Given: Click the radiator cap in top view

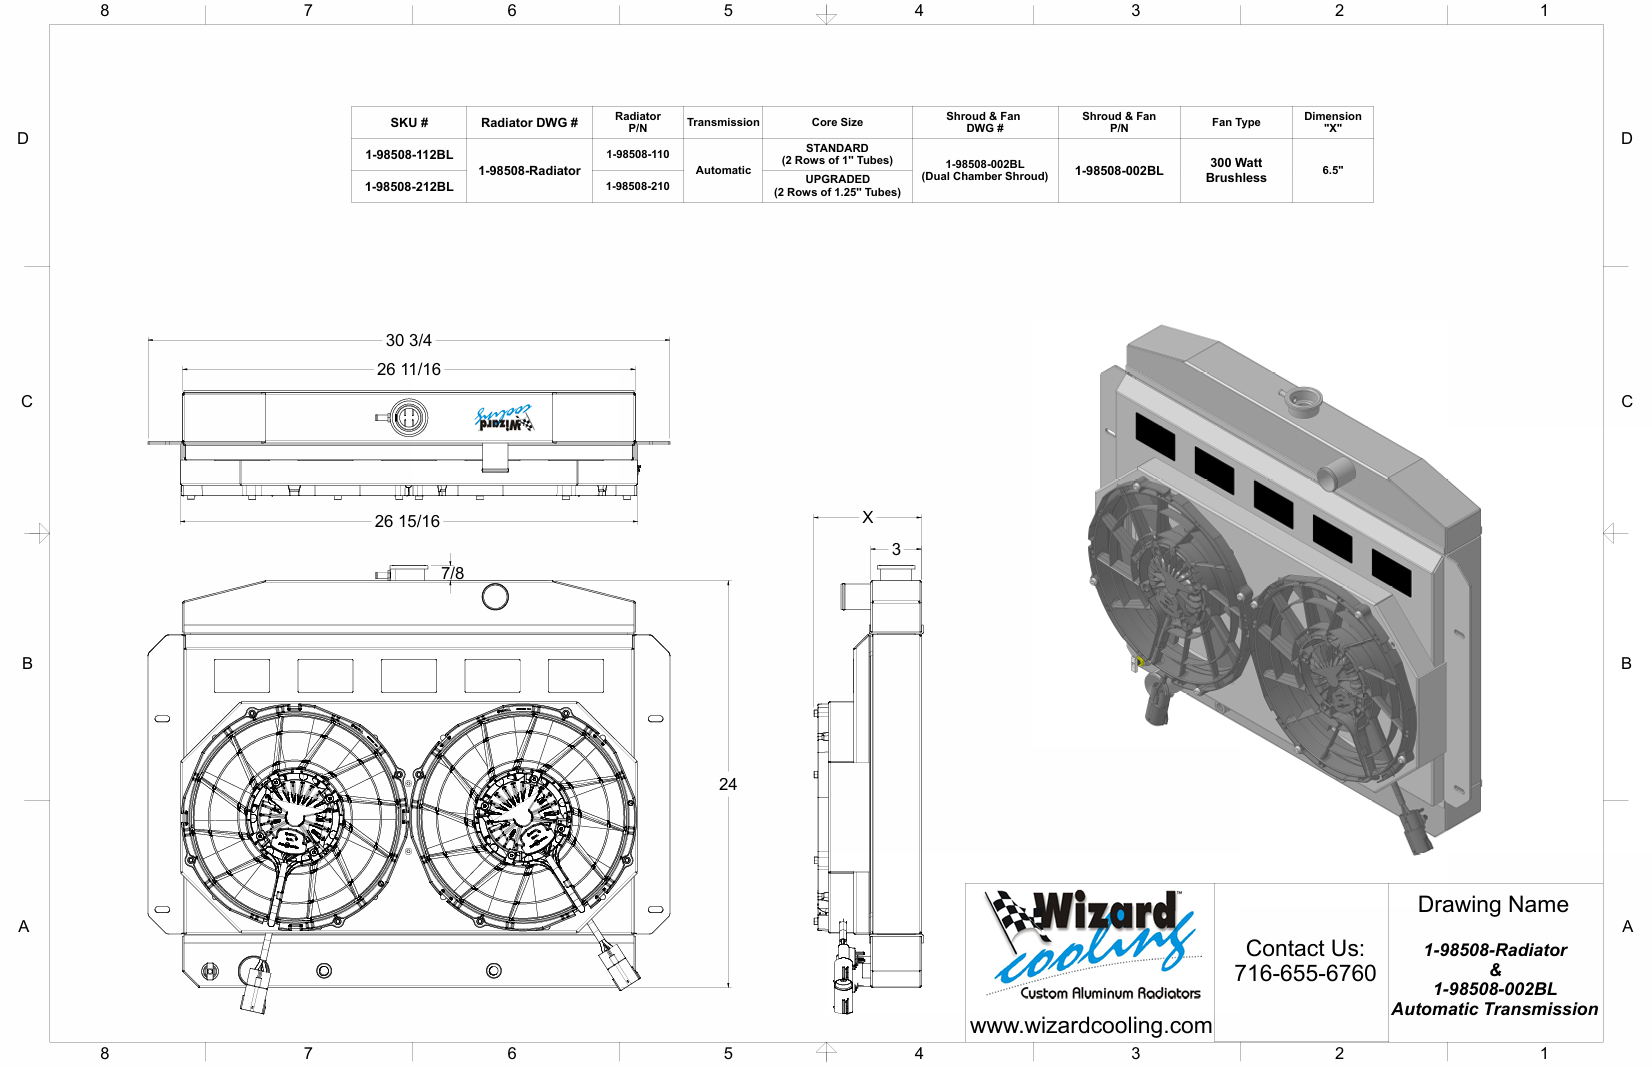Looking at the screenshot, I should [x=408, y=417].
